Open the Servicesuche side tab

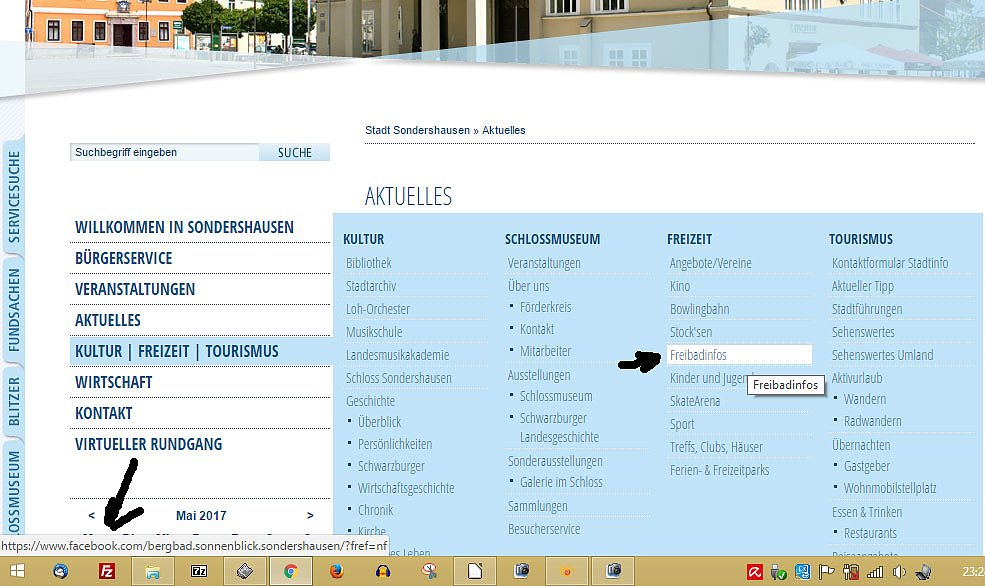pyautogui.click(x=13, y=197)
